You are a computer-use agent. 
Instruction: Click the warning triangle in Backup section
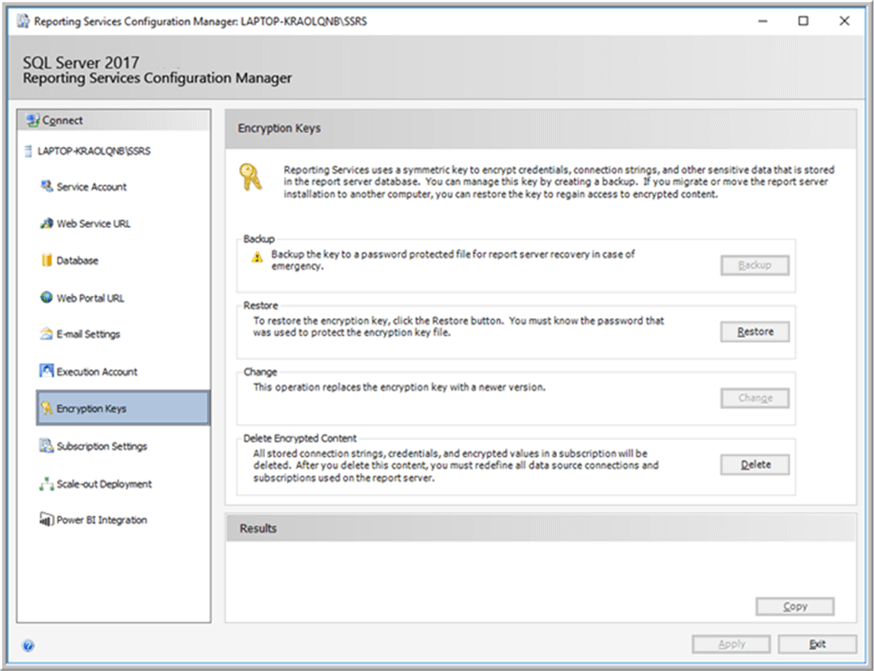tap(257, 257)
